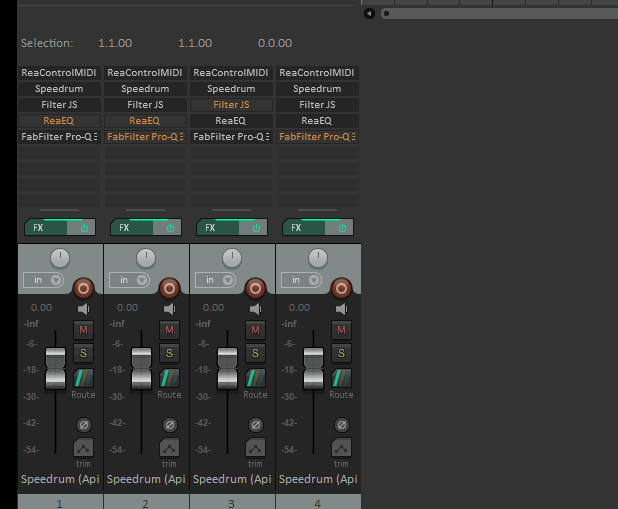
Task: Mute track 2
Action: (x=169, y=330)
